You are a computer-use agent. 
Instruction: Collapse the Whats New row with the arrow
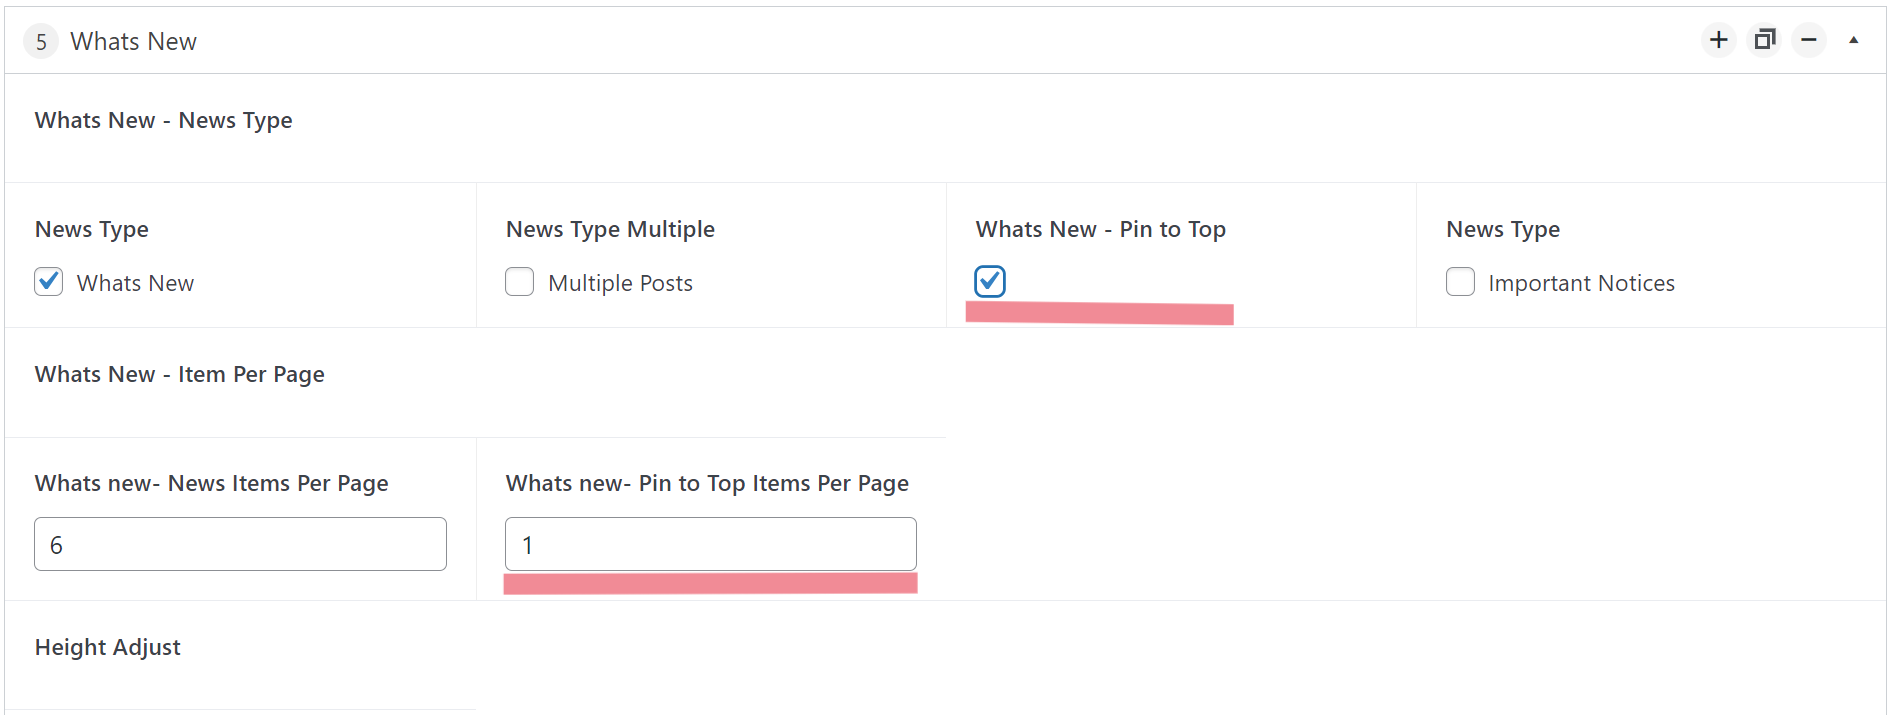point(1853,40)
